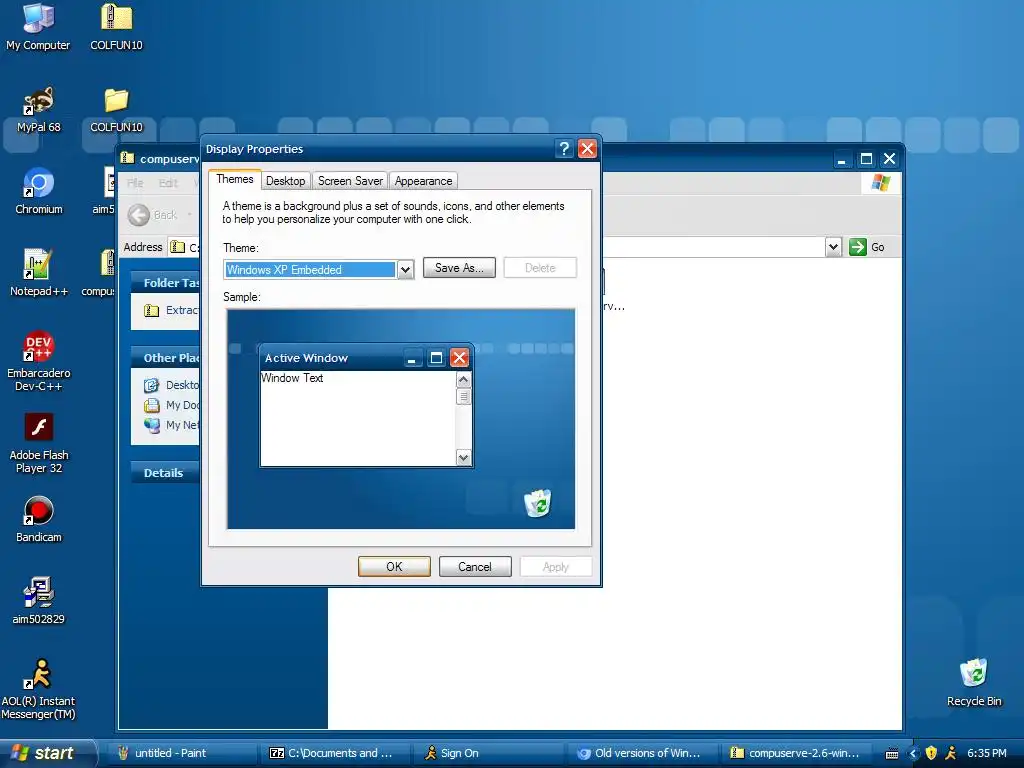
Task: Open the Edit menu in compuserve window
Action: 168,183
